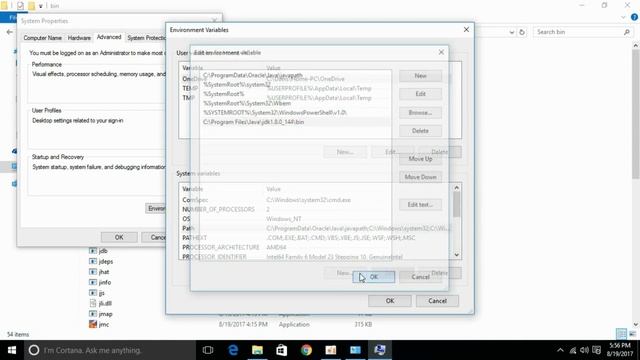
Task: Click the search magnifier in Explorer
Action: (x=627, y=32)
